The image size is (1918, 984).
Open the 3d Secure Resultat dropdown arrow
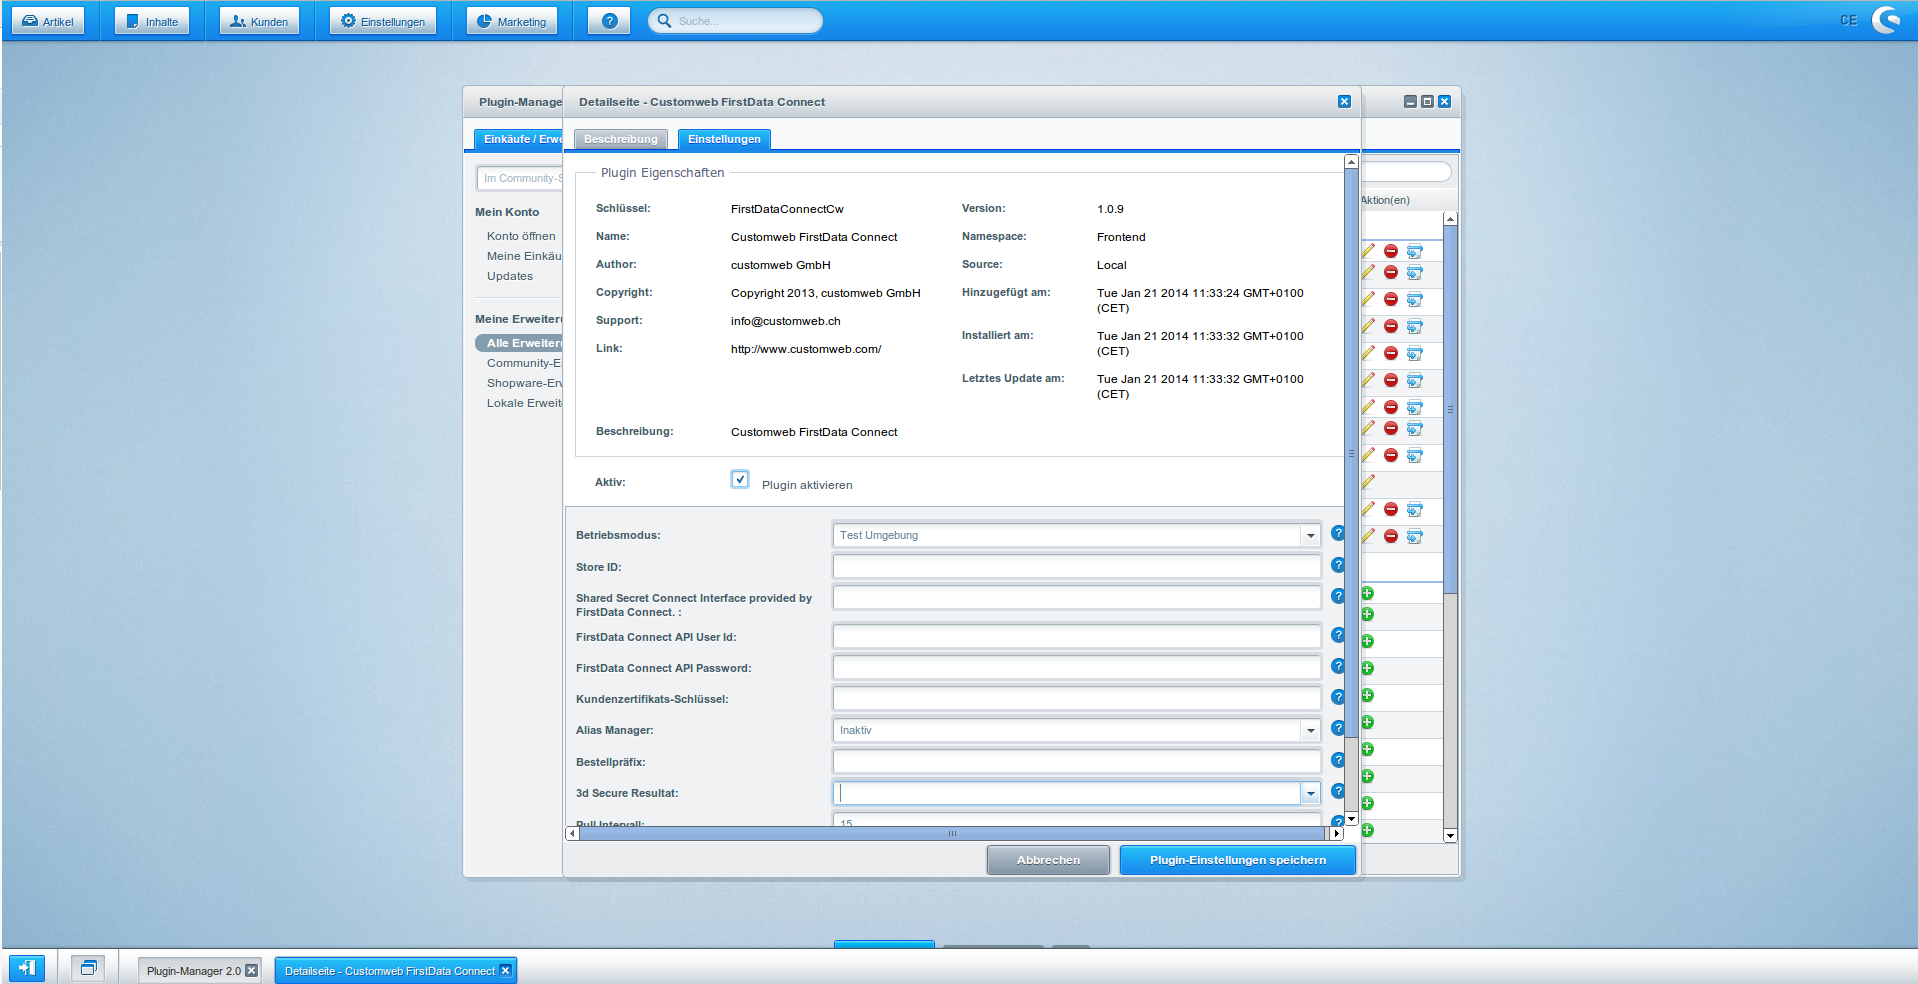[x=1310, y=793]
